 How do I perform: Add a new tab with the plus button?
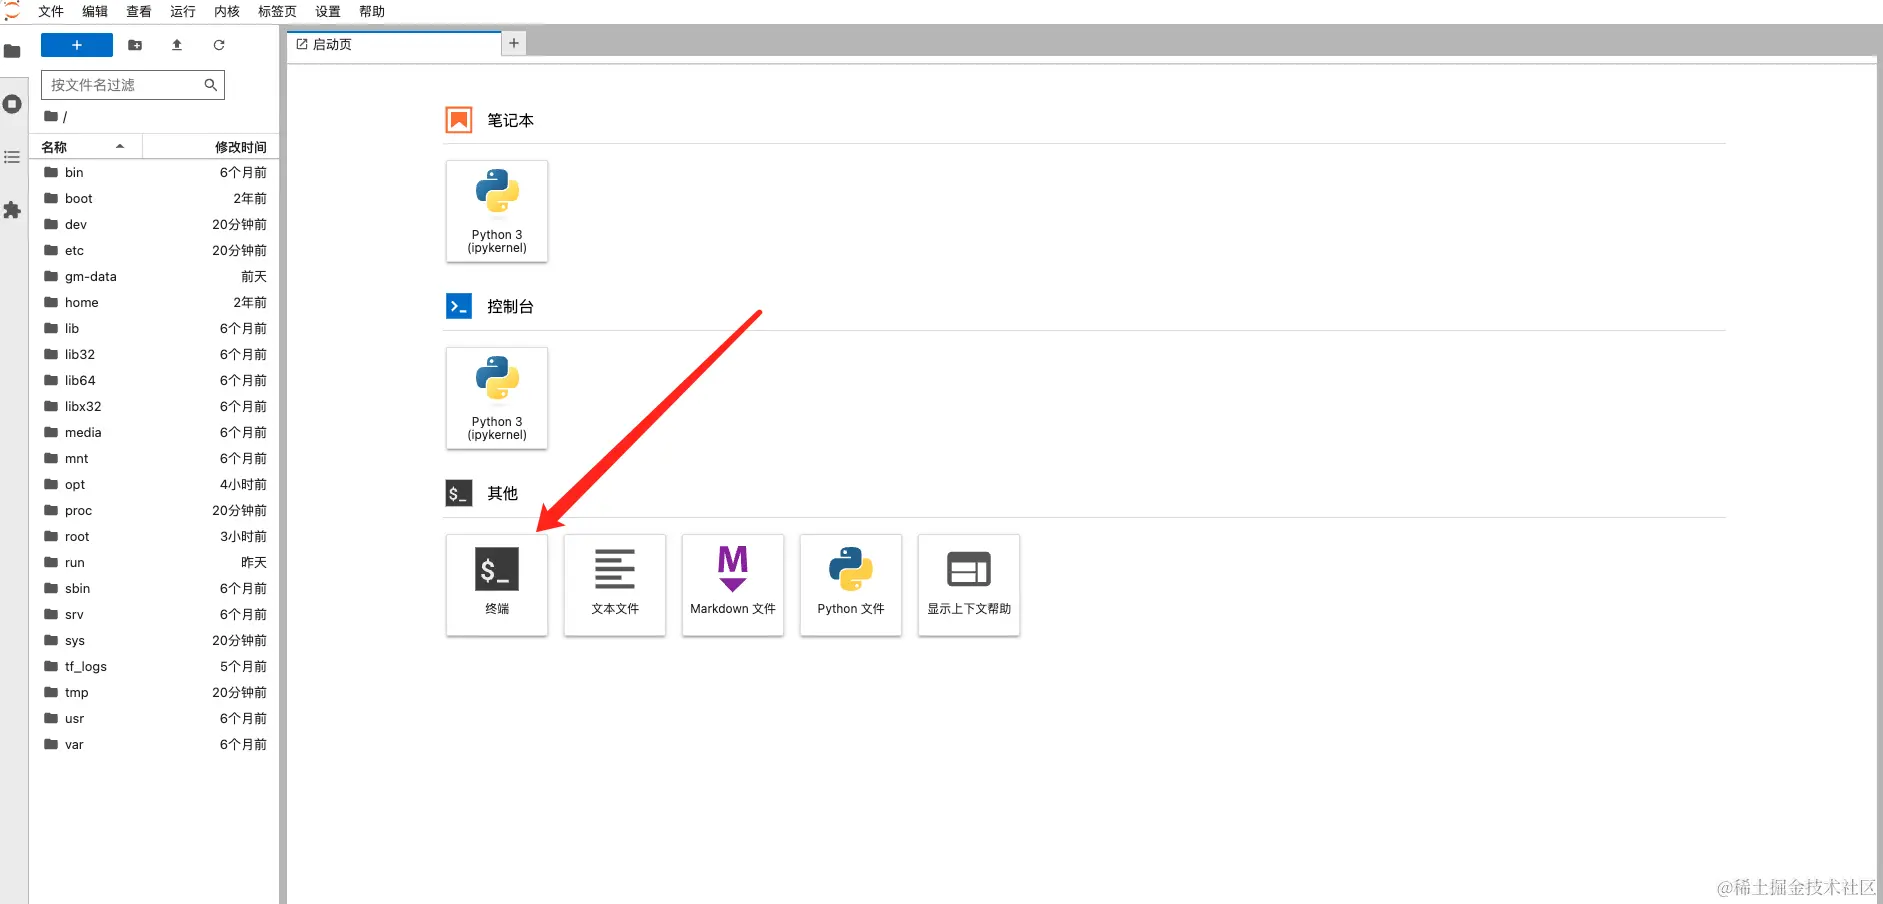(513, 43)
